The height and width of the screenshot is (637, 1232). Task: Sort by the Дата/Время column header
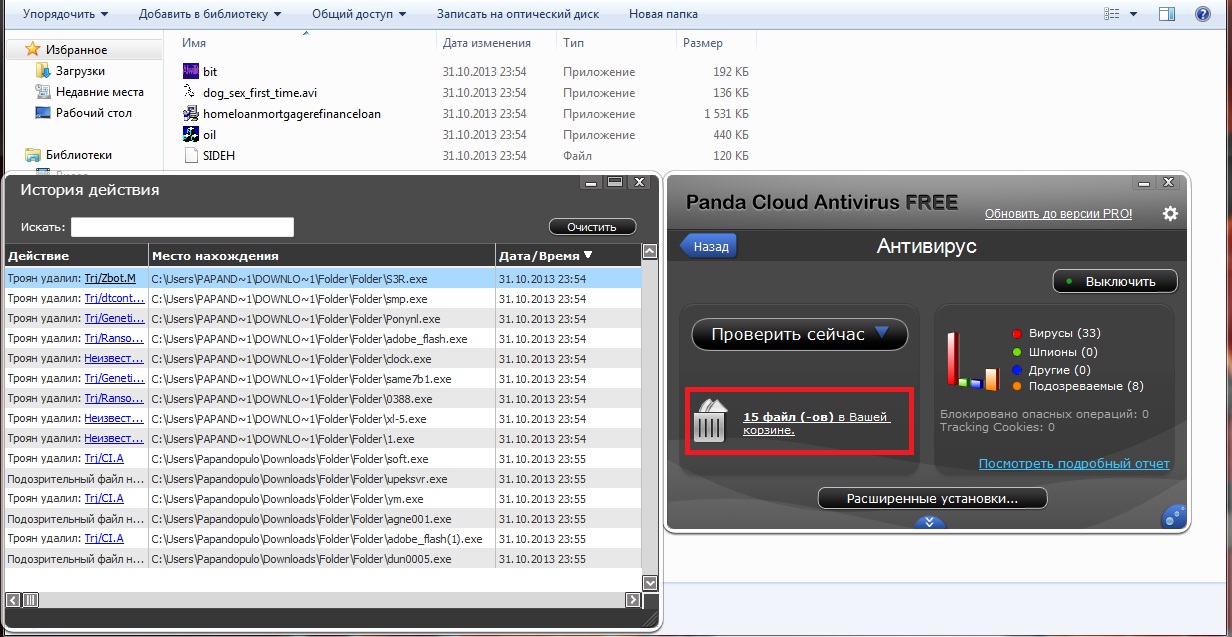click(567, 255)
